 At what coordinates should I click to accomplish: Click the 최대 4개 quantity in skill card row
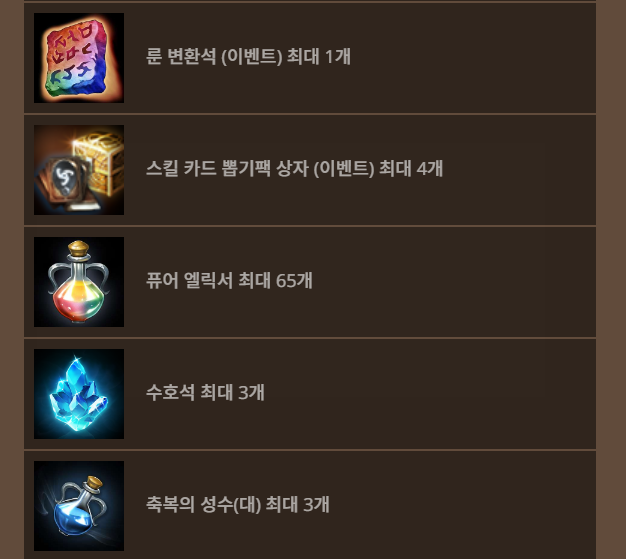[411, 168]
